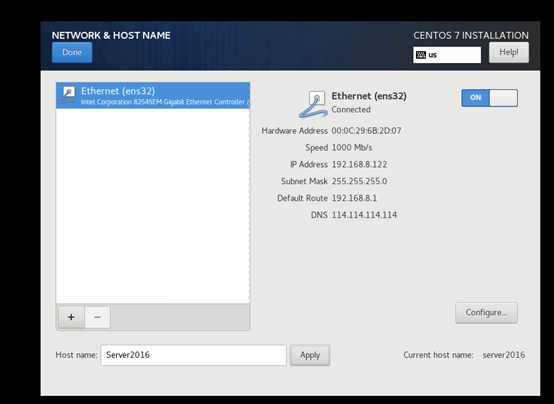This screenshot has height=404, width=554.
Task: Click the subnet mask 255.255.255.0
Action: tap(359, 181)
